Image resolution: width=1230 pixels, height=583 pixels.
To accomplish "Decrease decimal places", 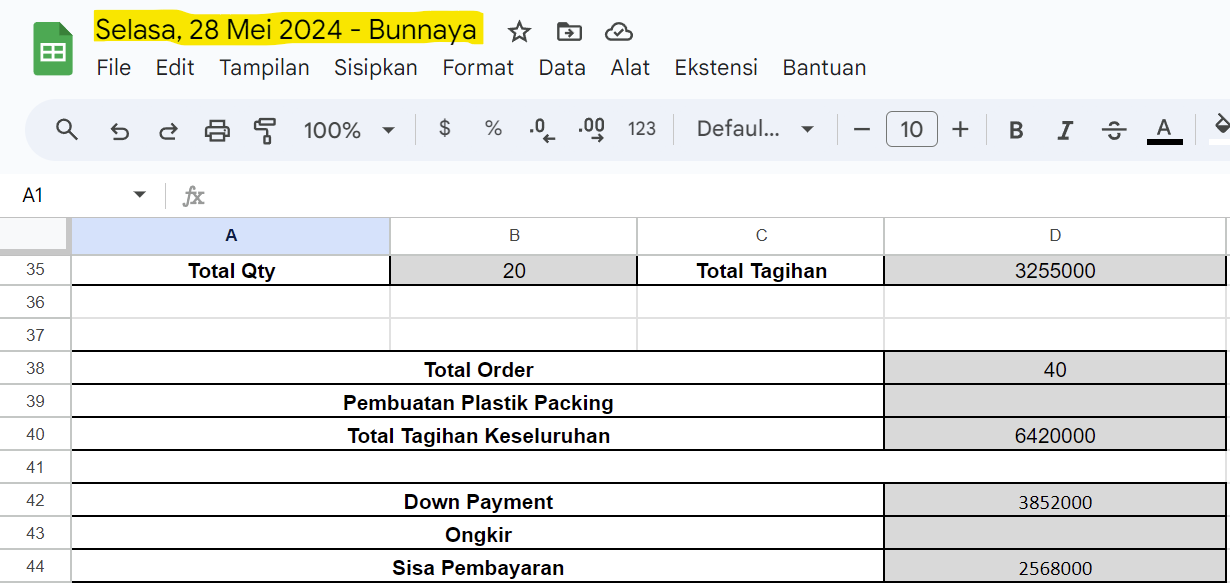I will 542,130.
